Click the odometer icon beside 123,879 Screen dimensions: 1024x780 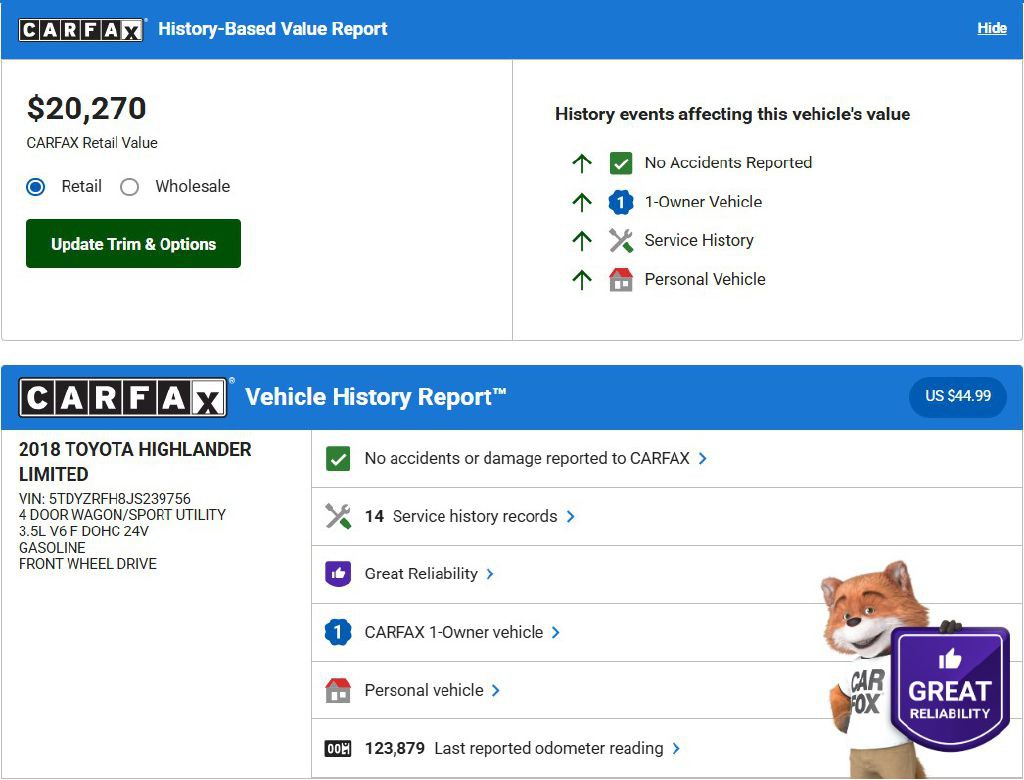338,749
